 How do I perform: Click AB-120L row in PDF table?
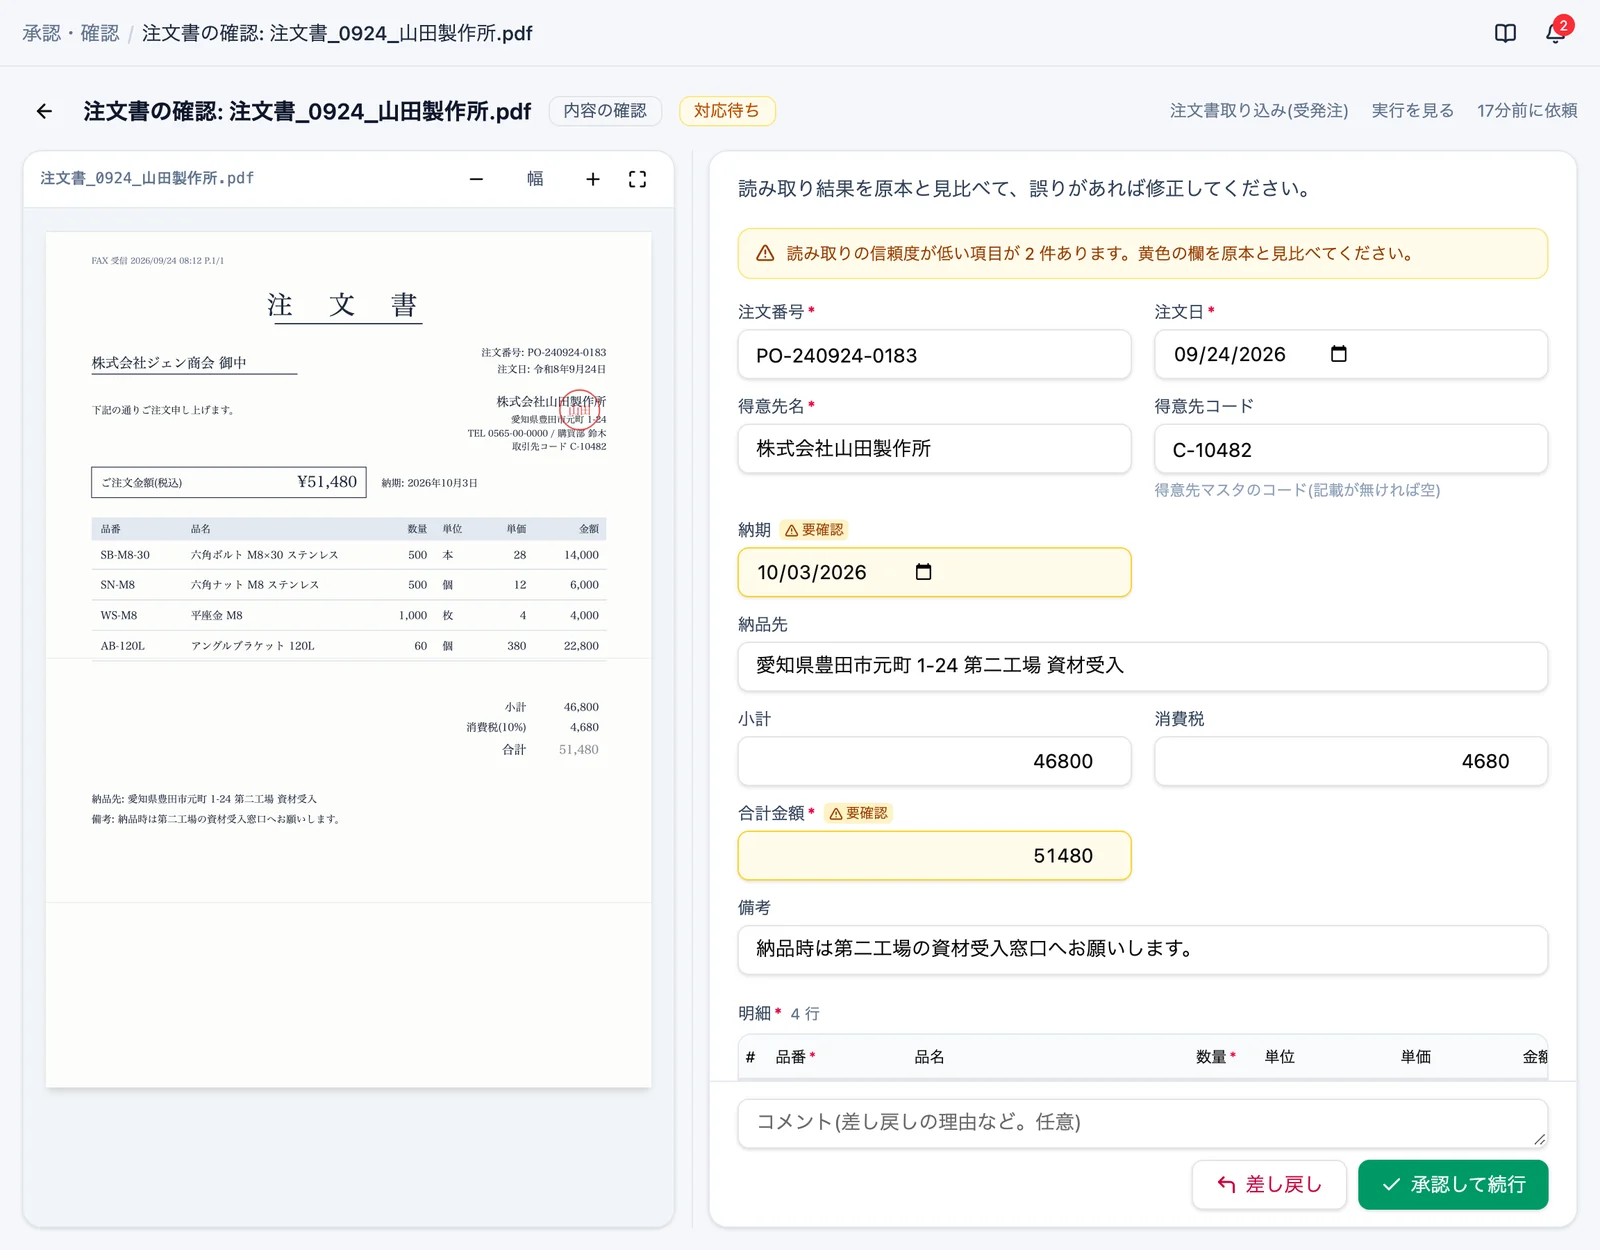[x=348, y=646]
